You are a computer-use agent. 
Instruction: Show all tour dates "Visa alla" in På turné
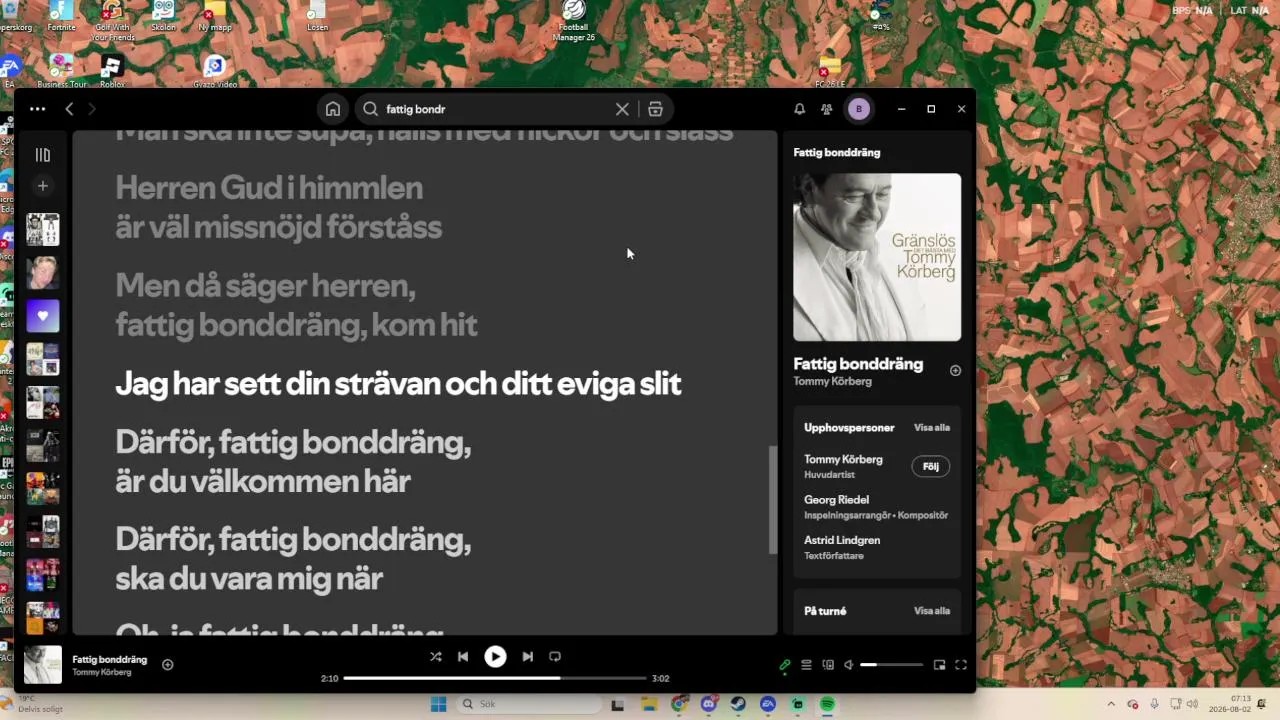pyautogui.click(x=932, y=611)
